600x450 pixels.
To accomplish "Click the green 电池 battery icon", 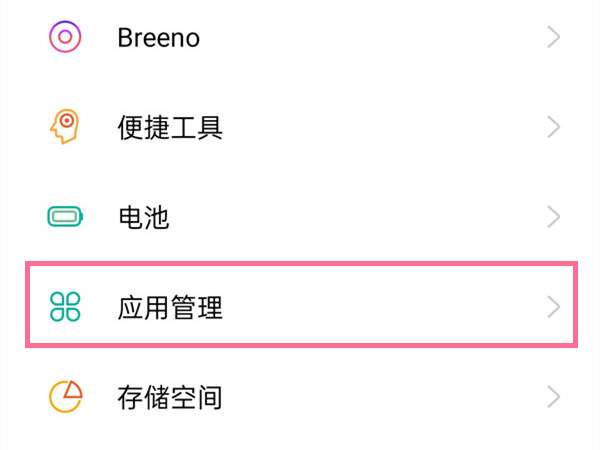I will 66,216.
